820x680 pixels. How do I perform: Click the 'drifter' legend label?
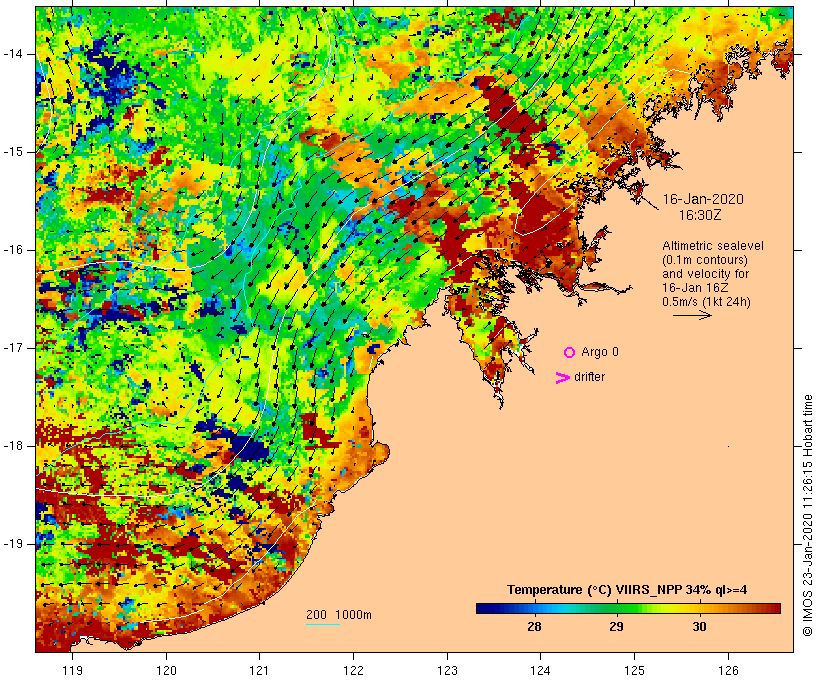[589, 377]
